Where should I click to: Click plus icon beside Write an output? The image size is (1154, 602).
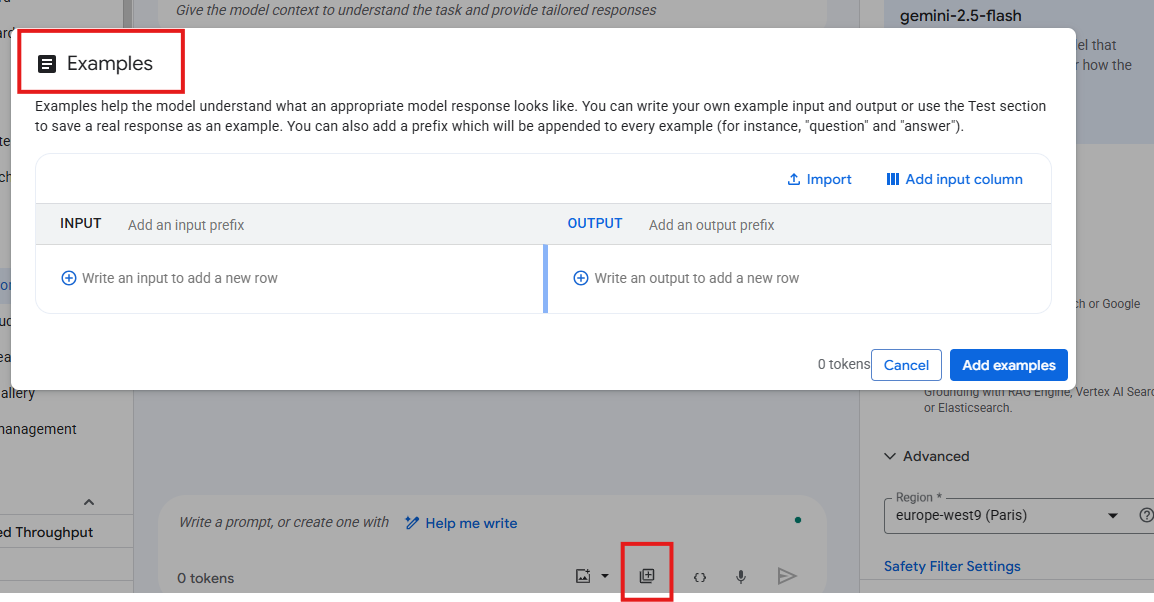point(581,278)
